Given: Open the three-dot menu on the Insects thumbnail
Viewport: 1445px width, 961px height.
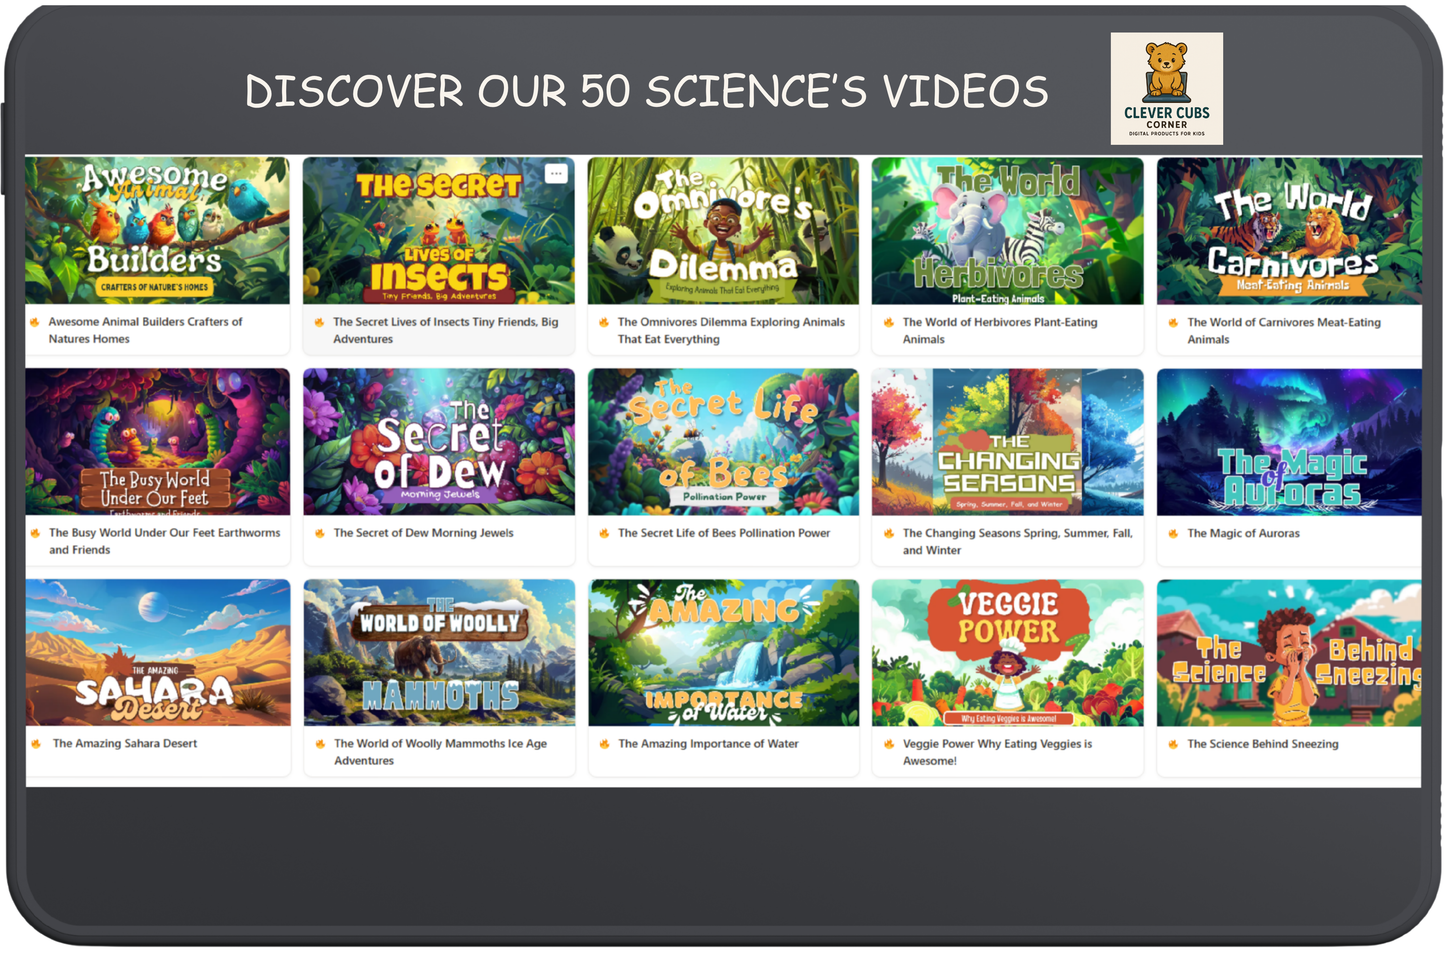Looking at the screenshot, I should [x=556, y=172].
